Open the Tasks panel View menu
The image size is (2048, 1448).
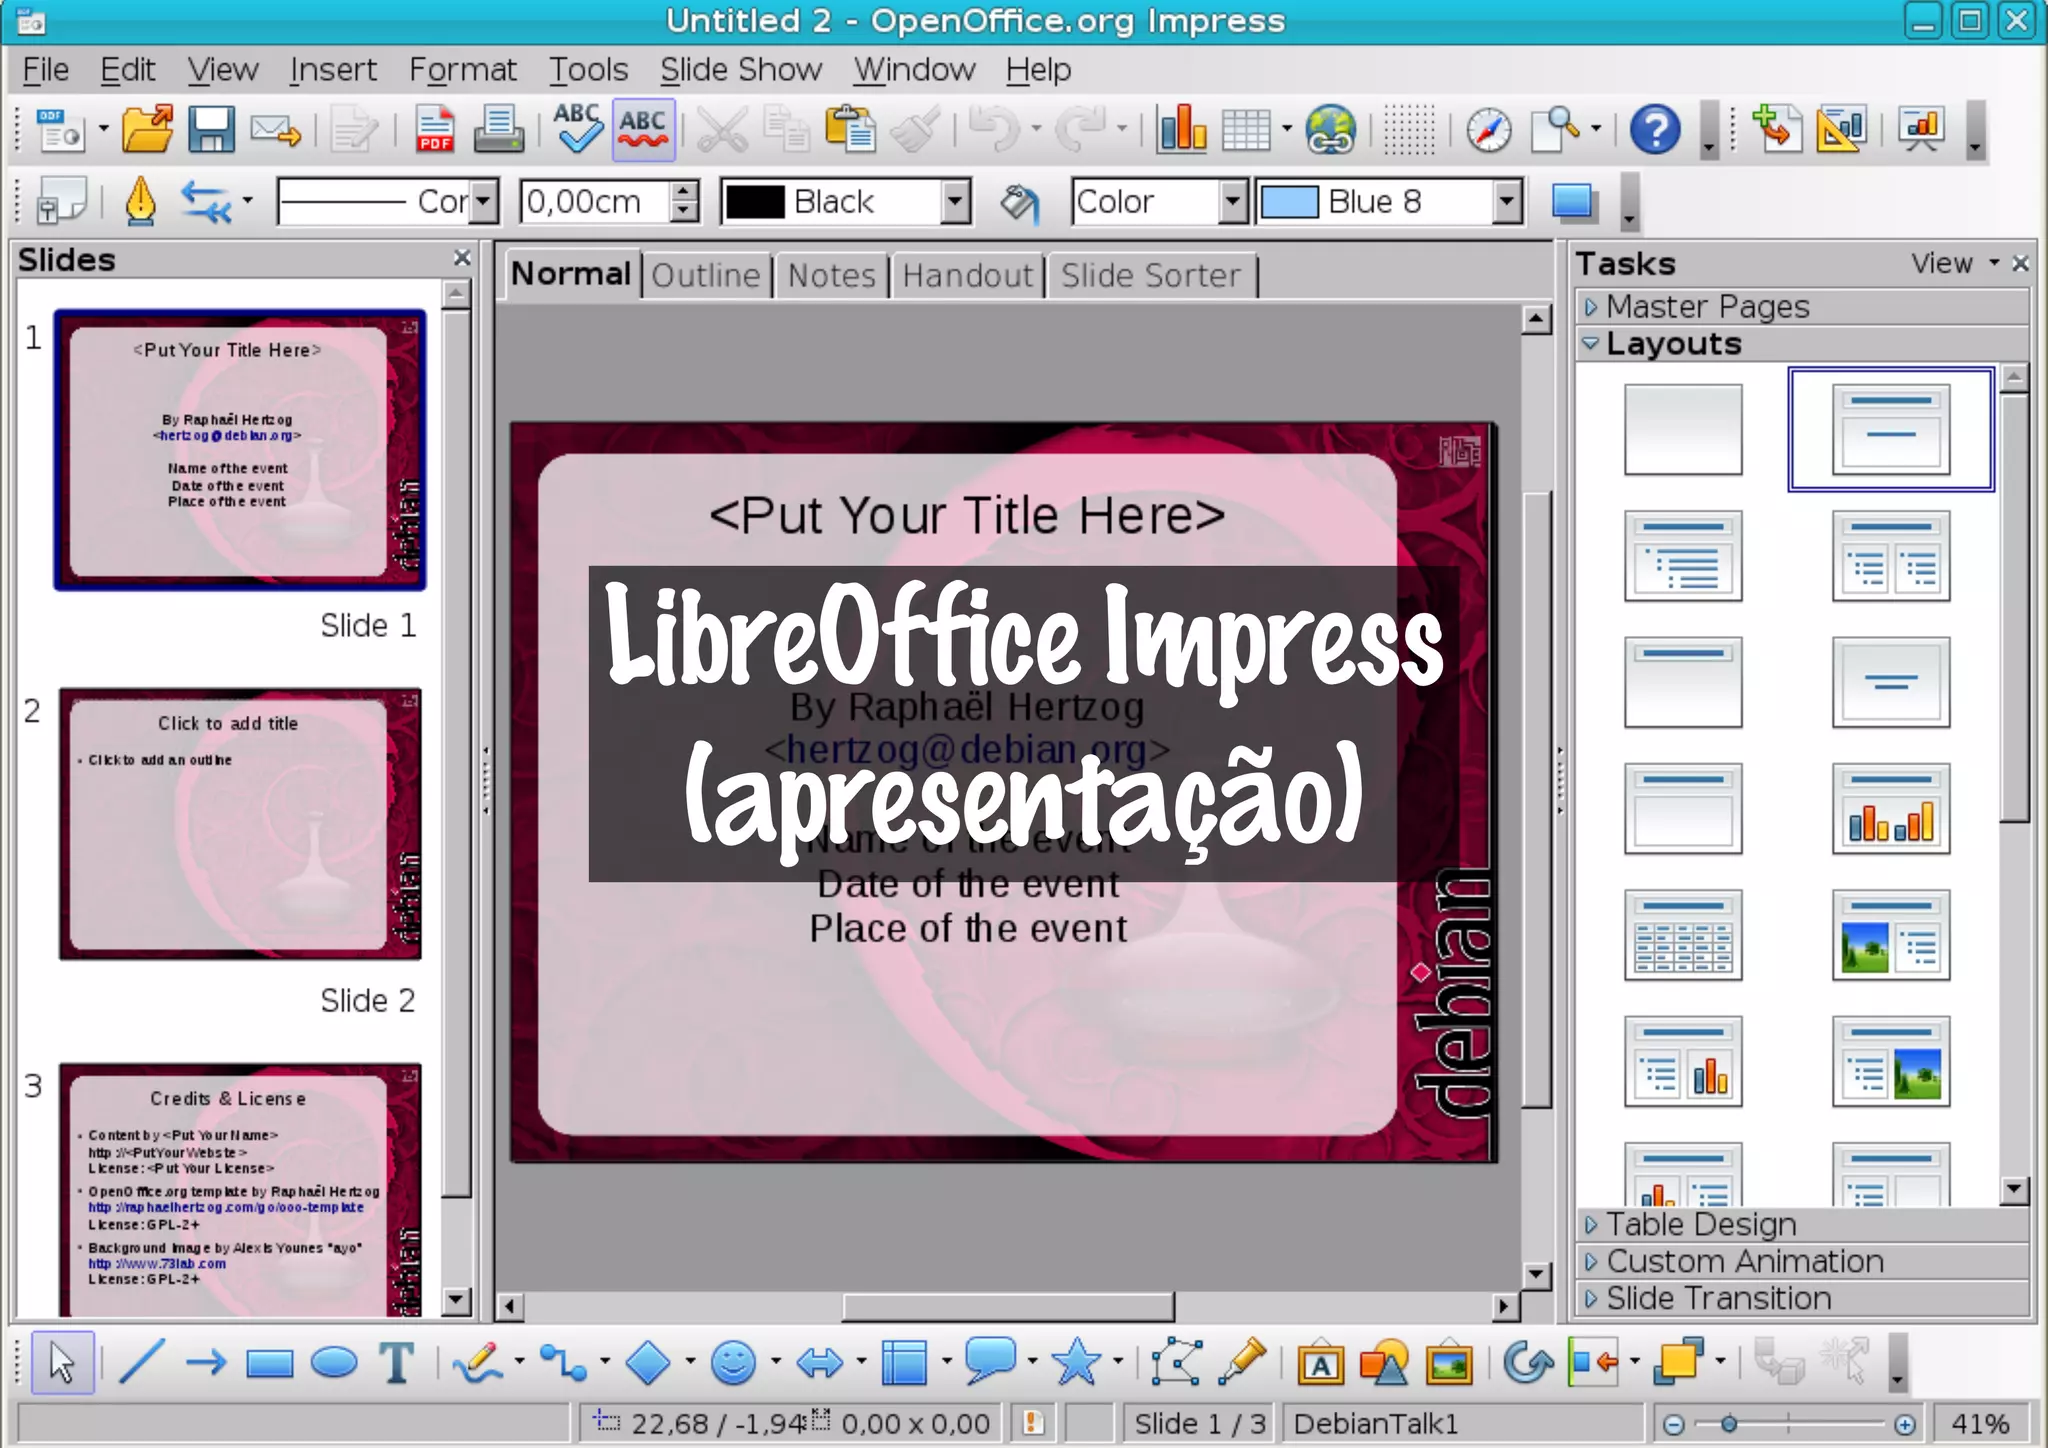1954,263
